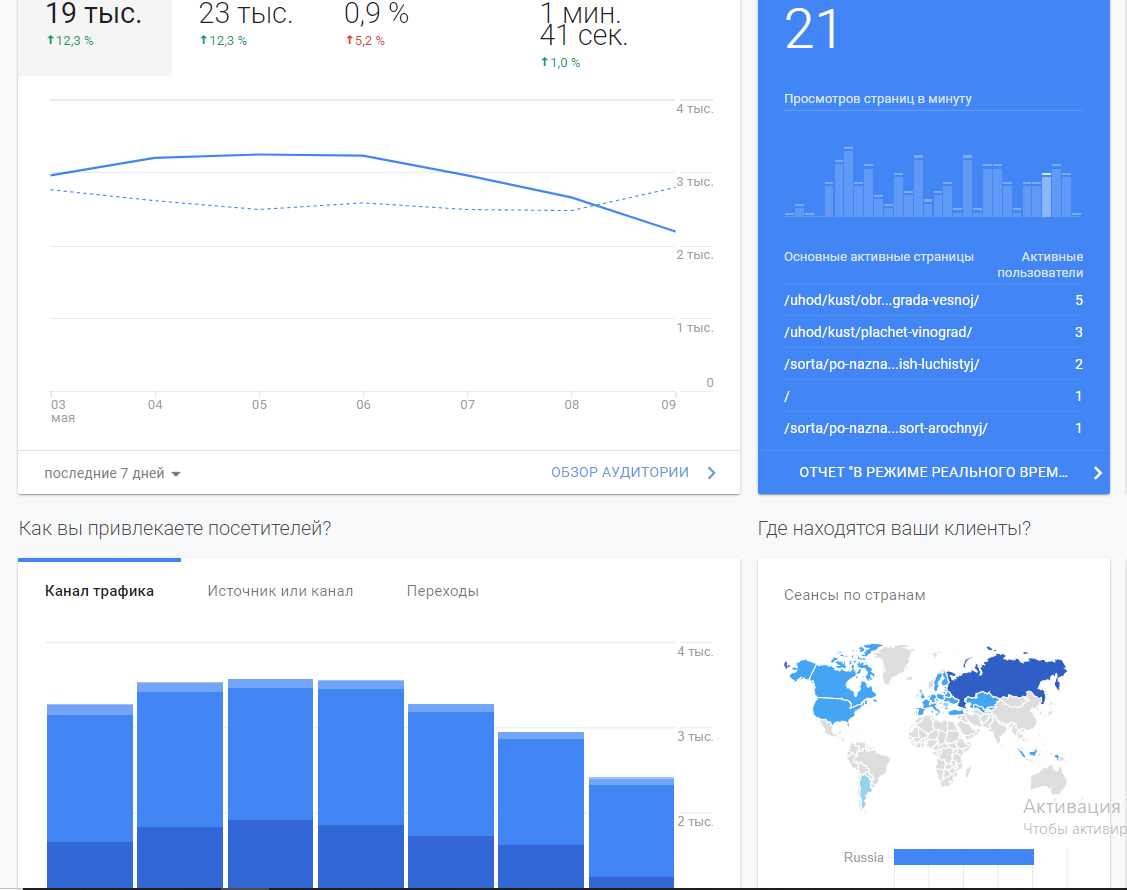Image resolution: width=1127 pixels, height=890 pixels.
Task: Click Russia on the sessions world map
Action: click(x=1006, y=676)
